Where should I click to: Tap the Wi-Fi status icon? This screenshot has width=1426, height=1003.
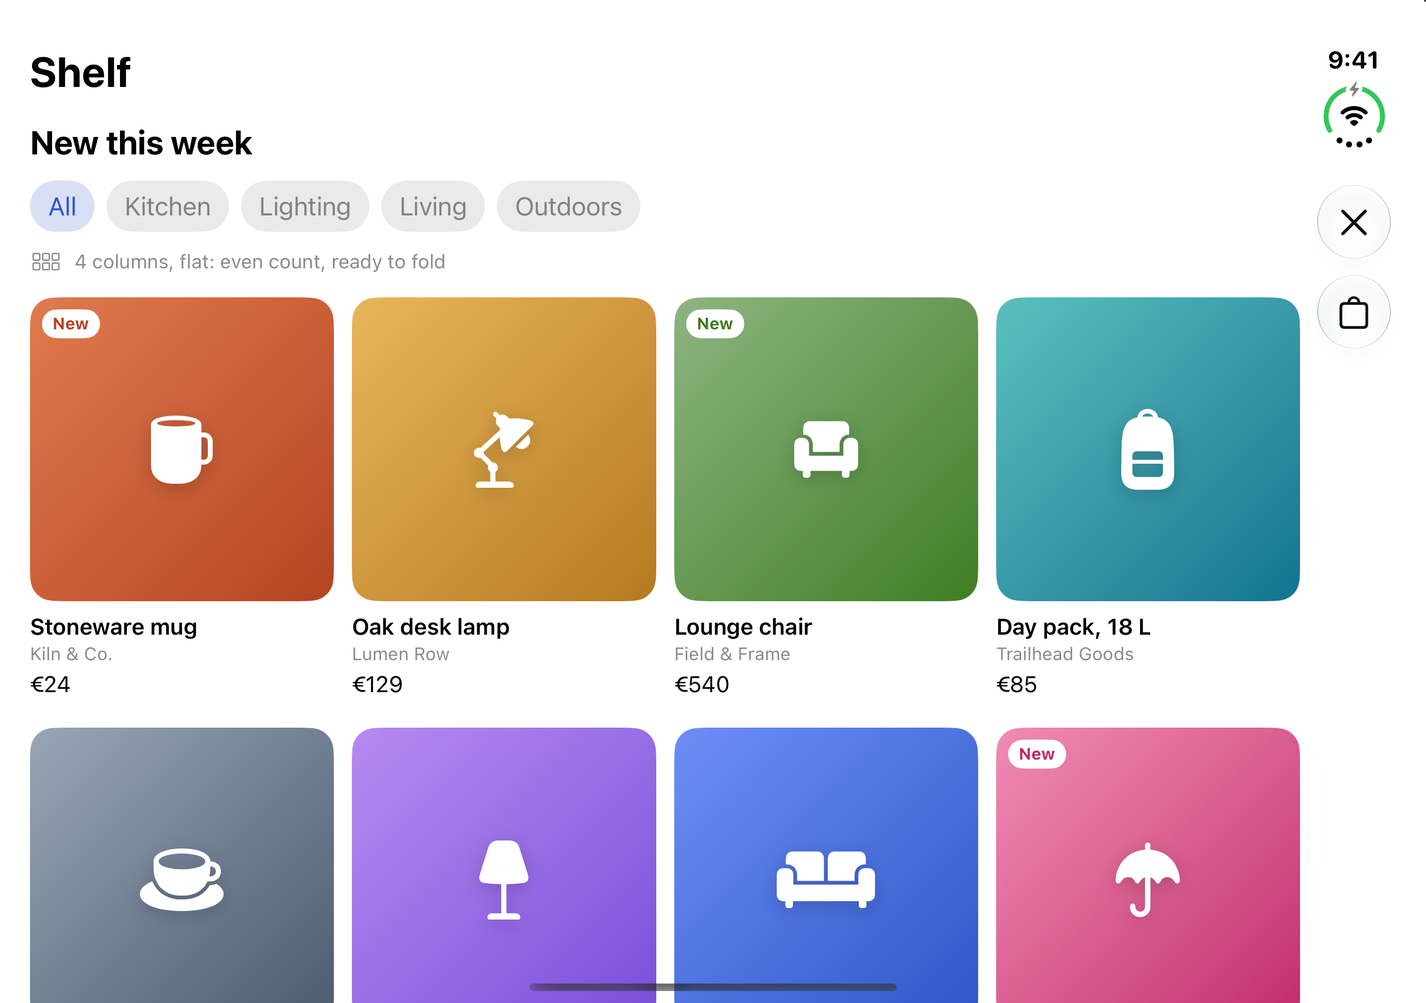pyautogui.click(x=1354, y=116)
